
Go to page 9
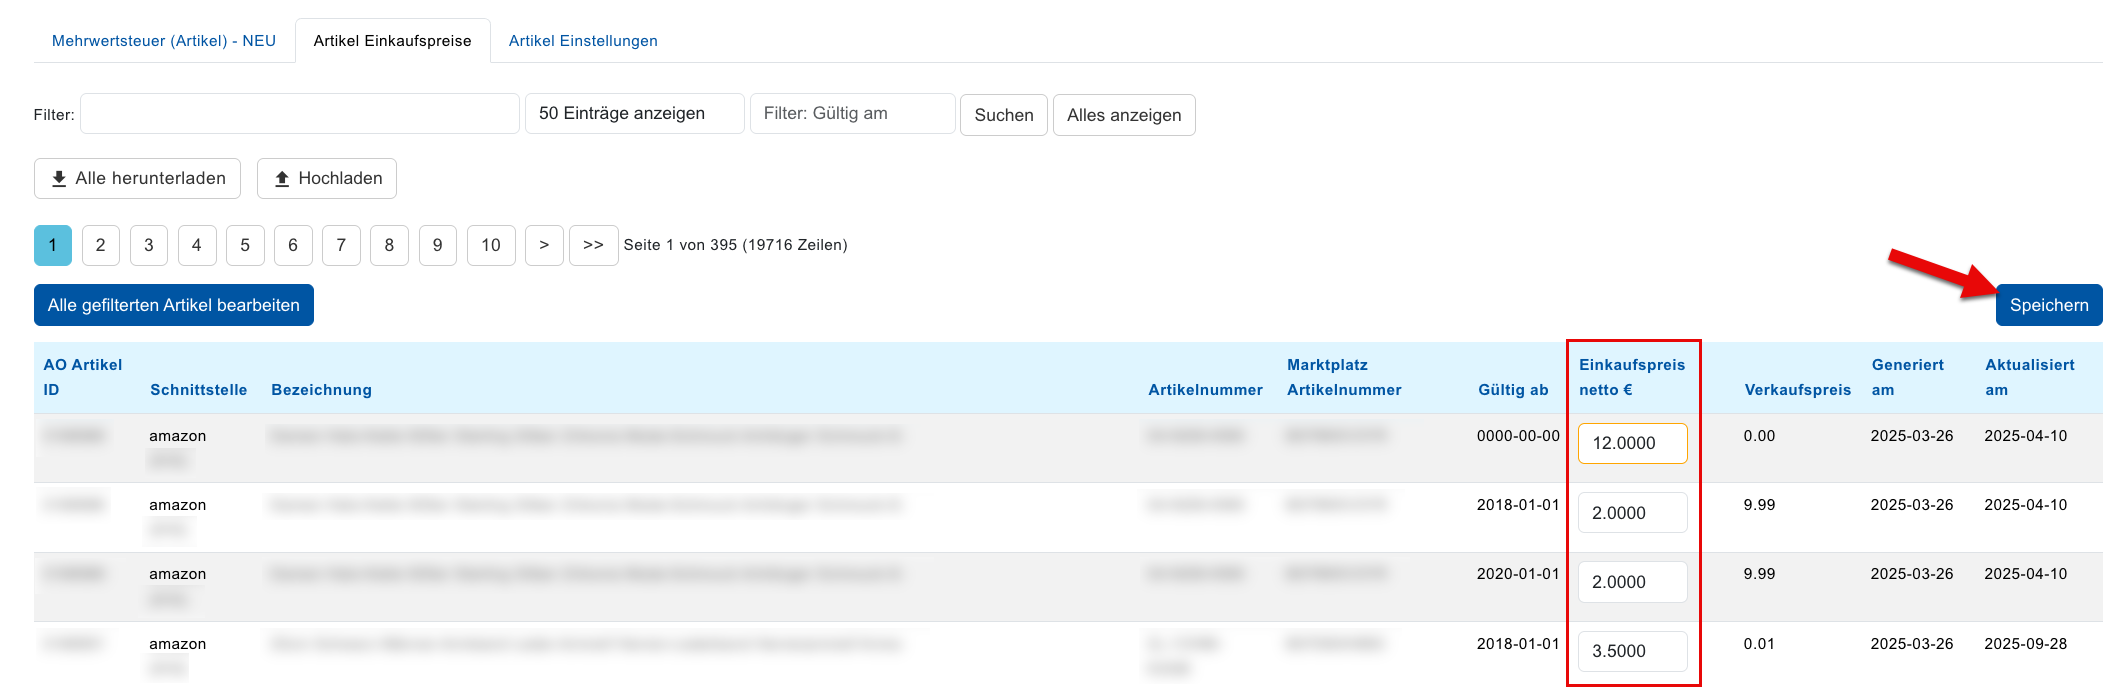click(x=437, y=245)
